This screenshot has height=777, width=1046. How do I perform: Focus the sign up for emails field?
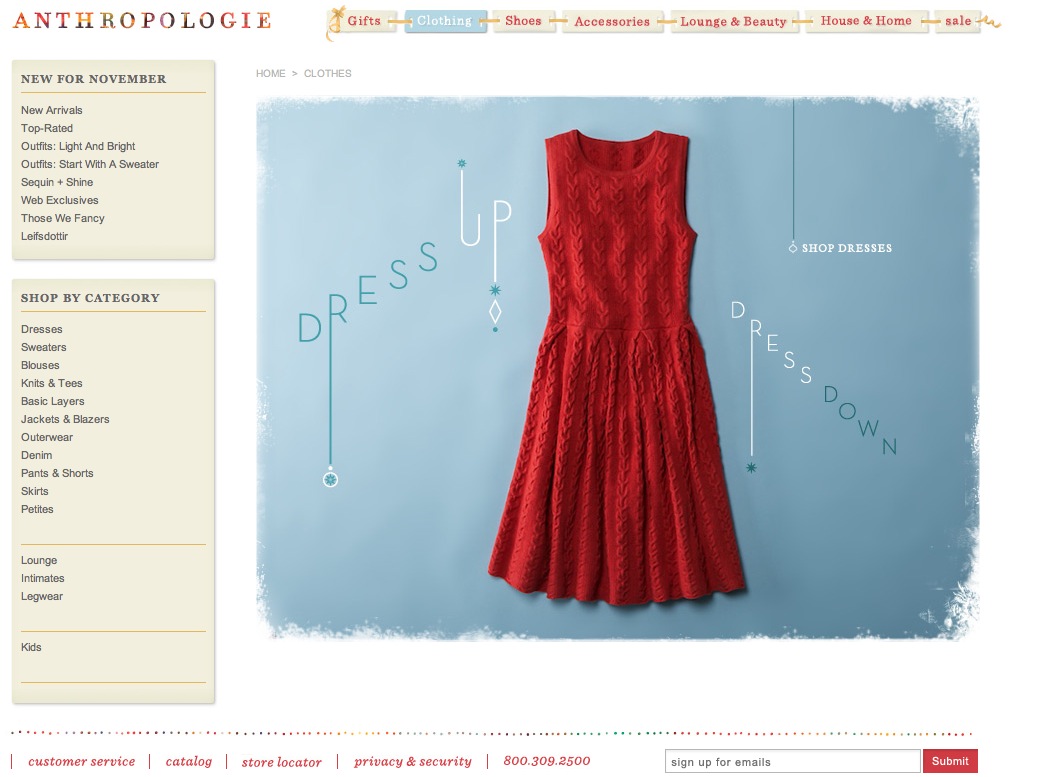coord(792,762)
